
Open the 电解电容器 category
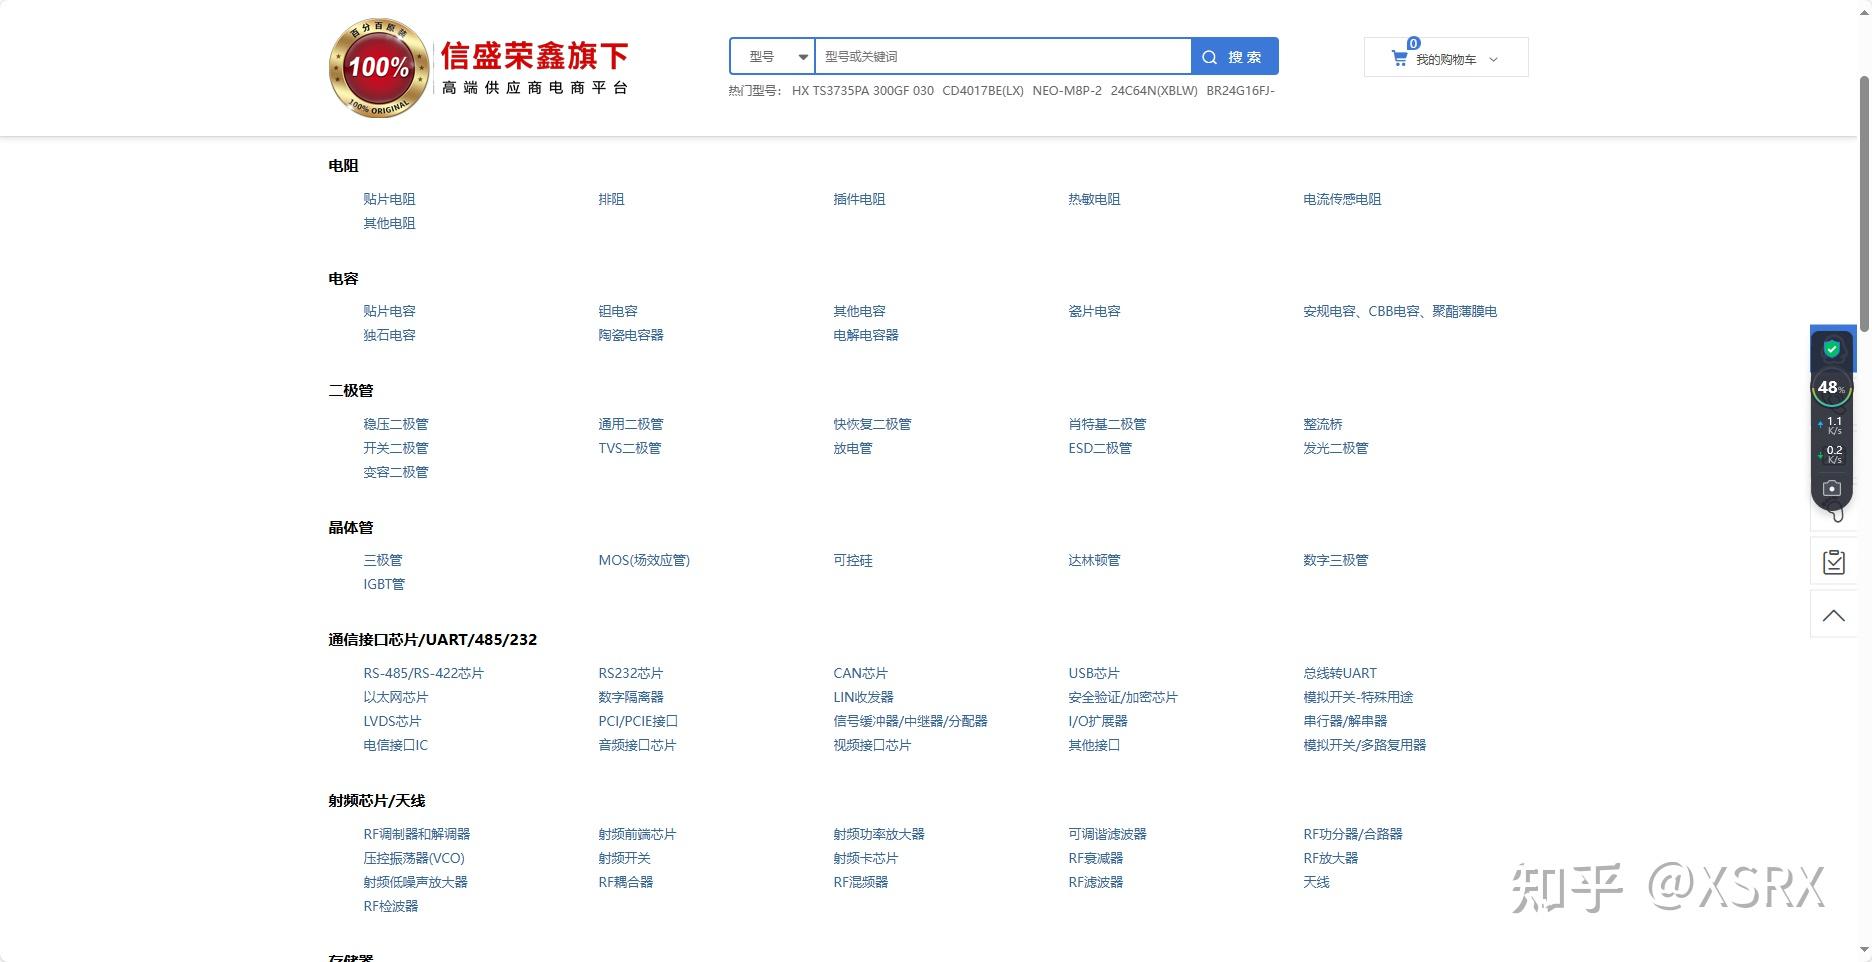pyautogui.click(x=866, y=335)
